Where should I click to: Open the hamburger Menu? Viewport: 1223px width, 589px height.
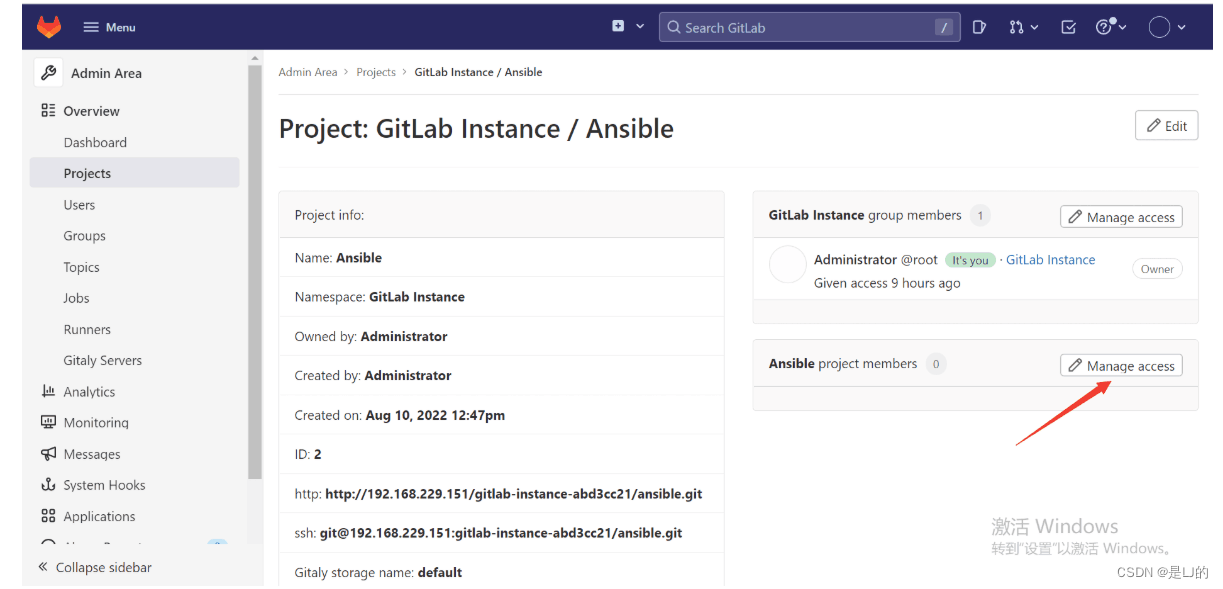[x=109, y=27]
